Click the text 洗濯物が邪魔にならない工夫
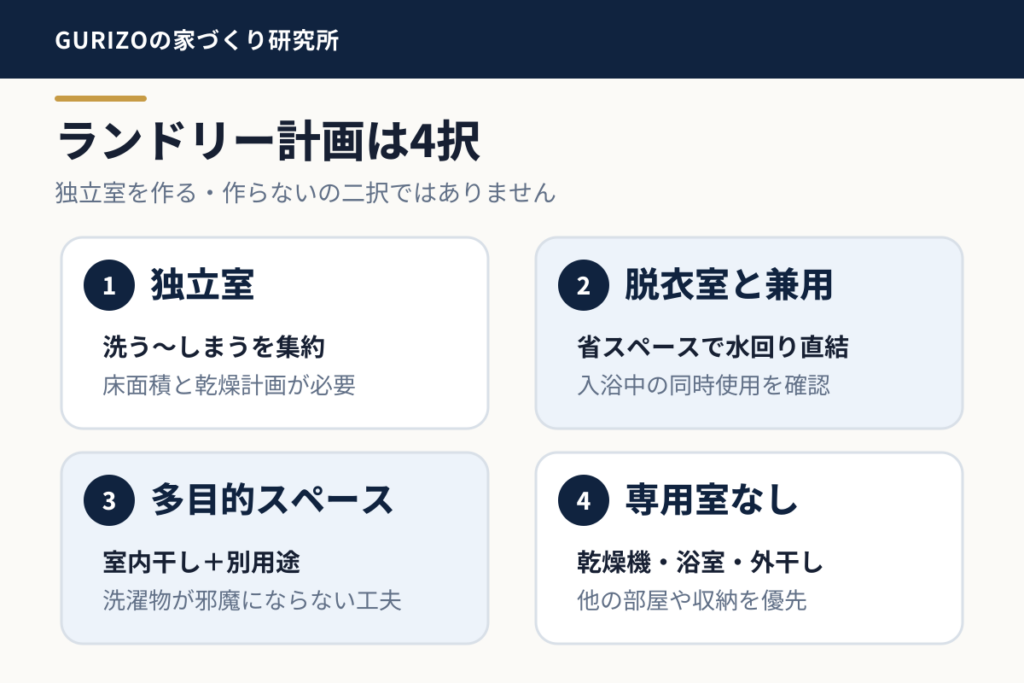This screenshot has height=683, width=1024. [252, 601]
